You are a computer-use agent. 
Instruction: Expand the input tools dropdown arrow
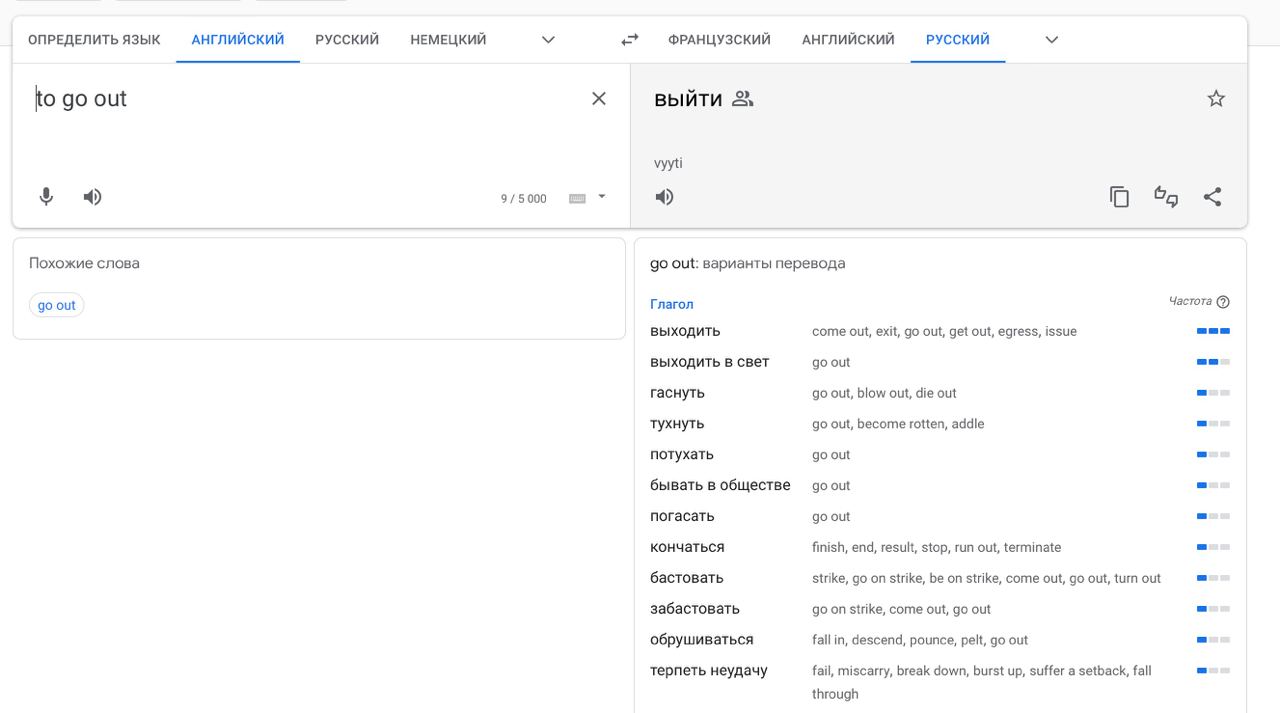point(602,197)
